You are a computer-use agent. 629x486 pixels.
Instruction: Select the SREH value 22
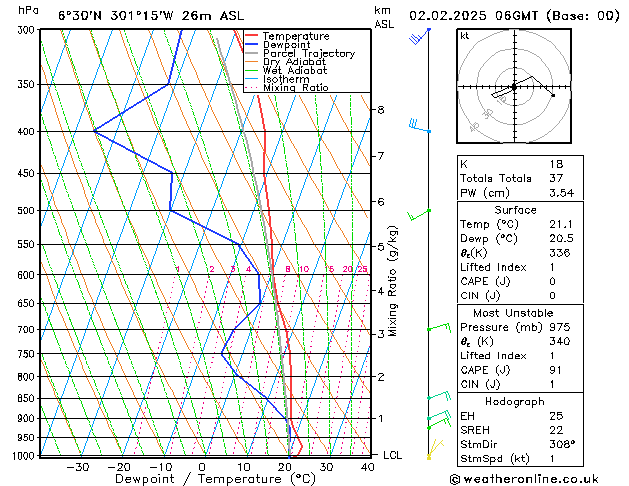556,430
